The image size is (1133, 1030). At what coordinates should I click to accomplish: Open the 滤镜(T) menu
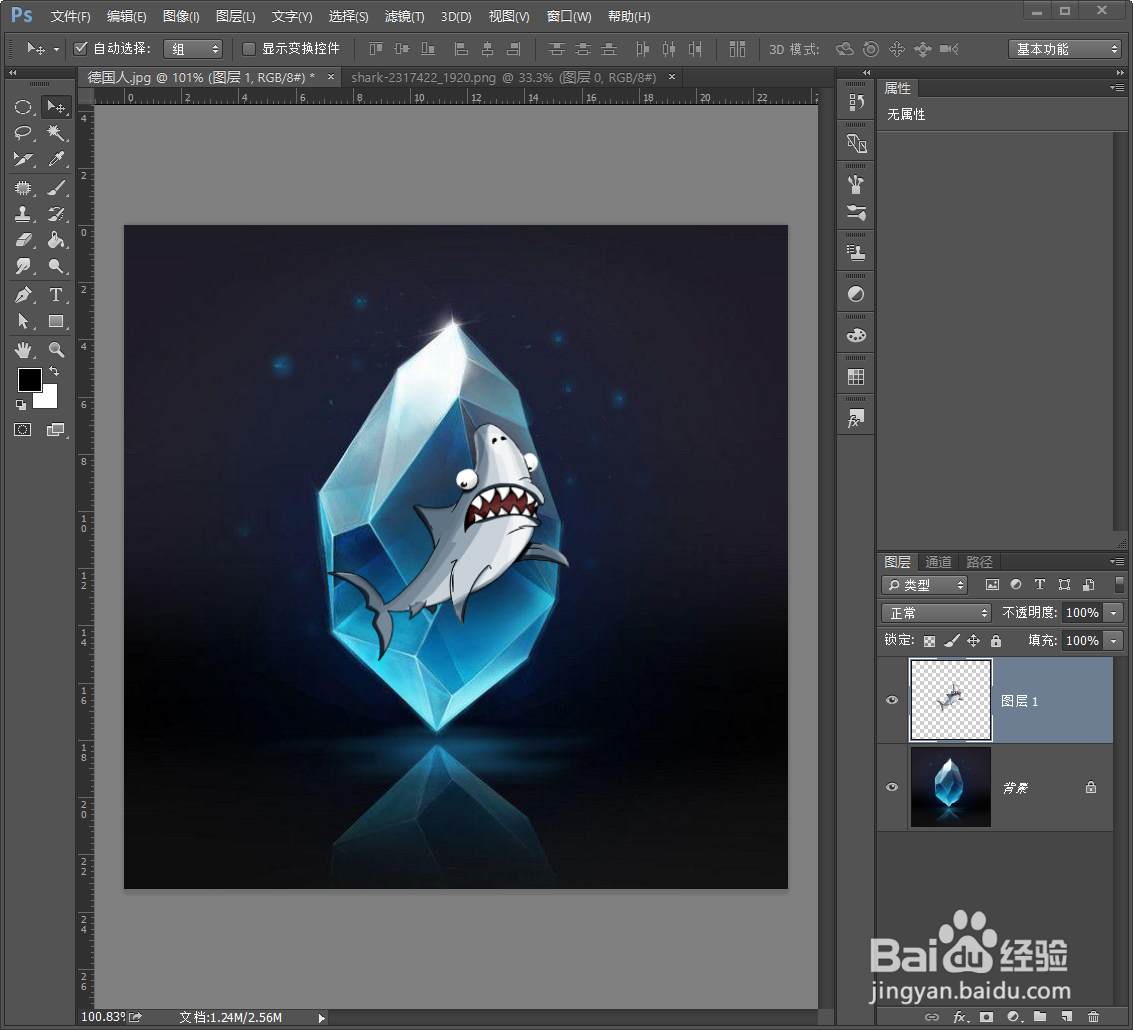pyautogui.click(x=405, y=16)
